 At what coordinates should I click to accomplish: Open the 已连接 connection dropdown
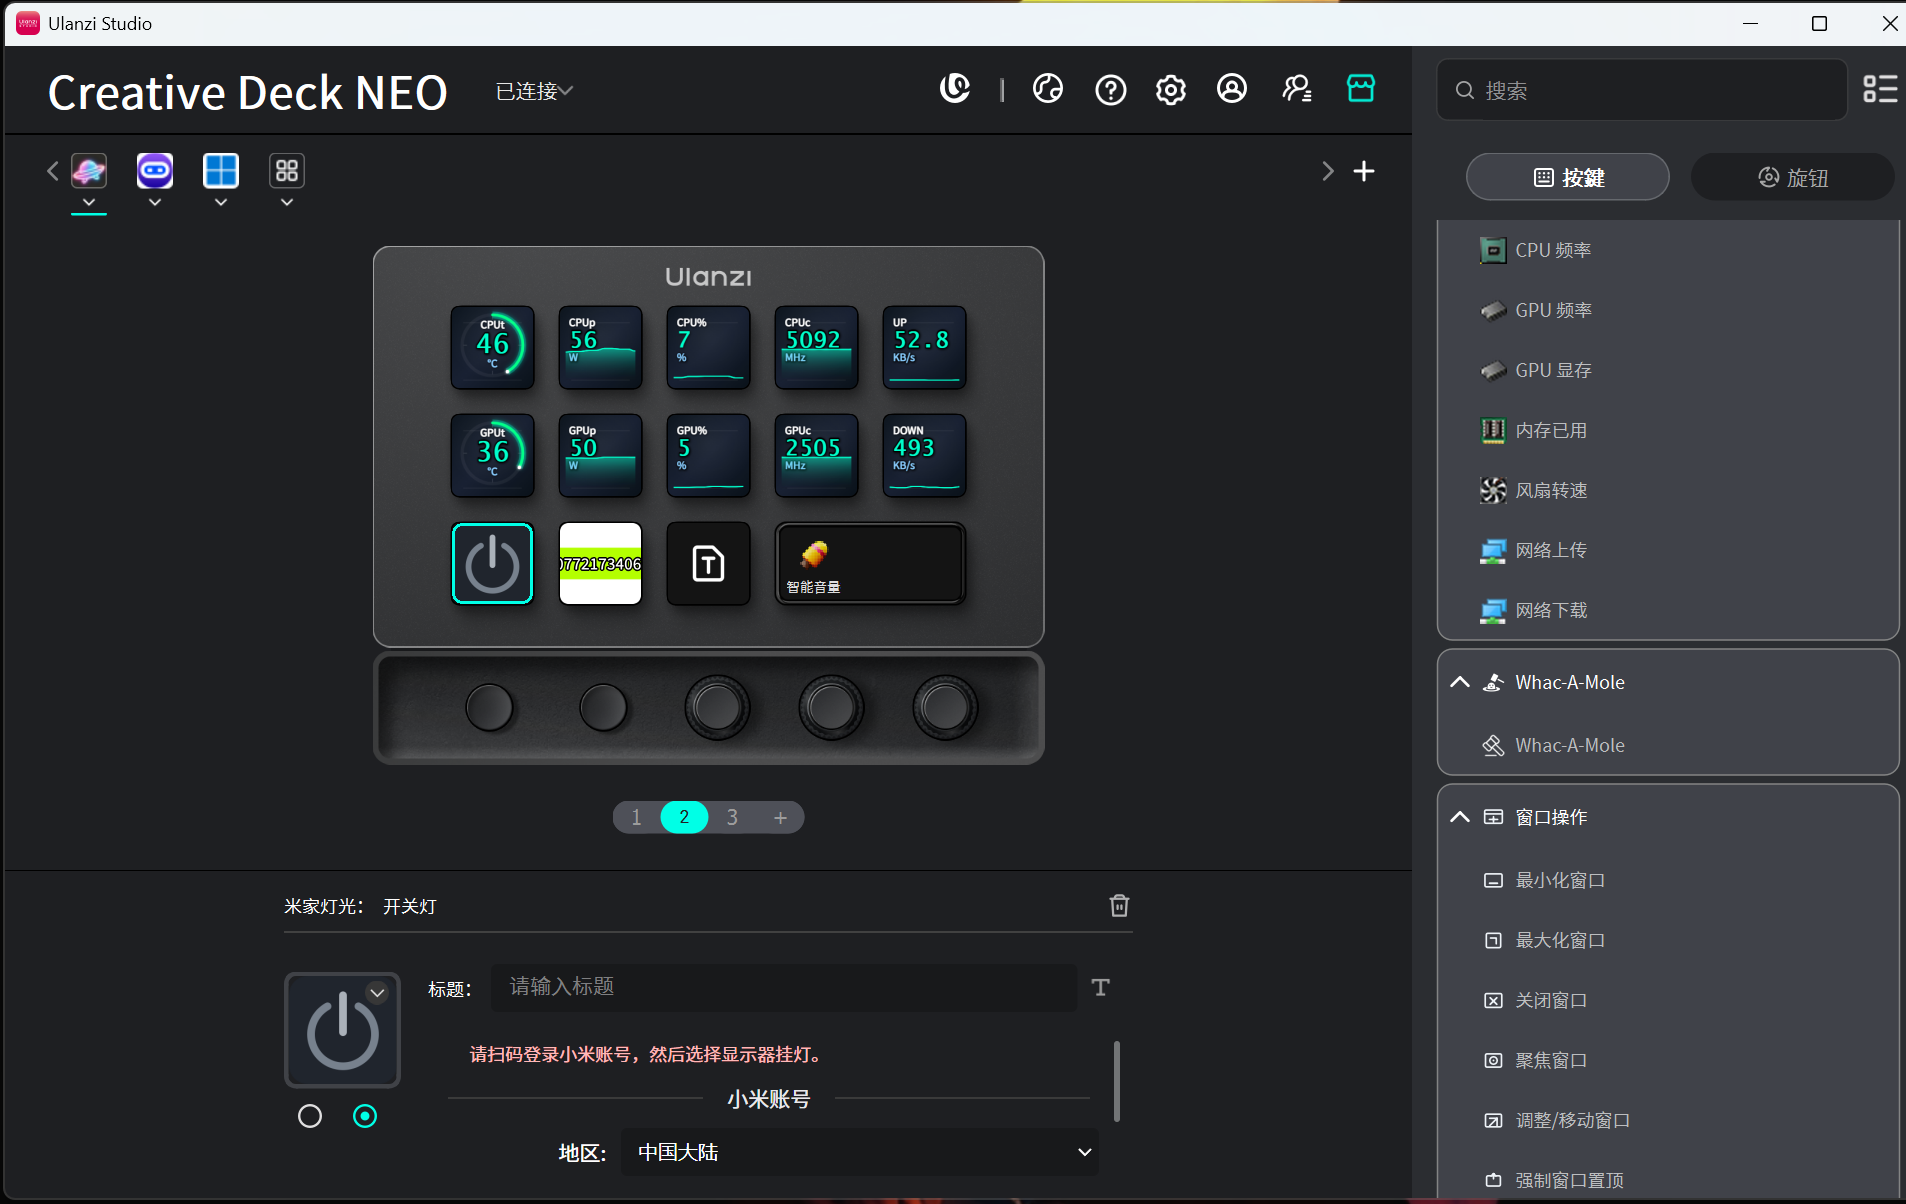pos(535,91)
